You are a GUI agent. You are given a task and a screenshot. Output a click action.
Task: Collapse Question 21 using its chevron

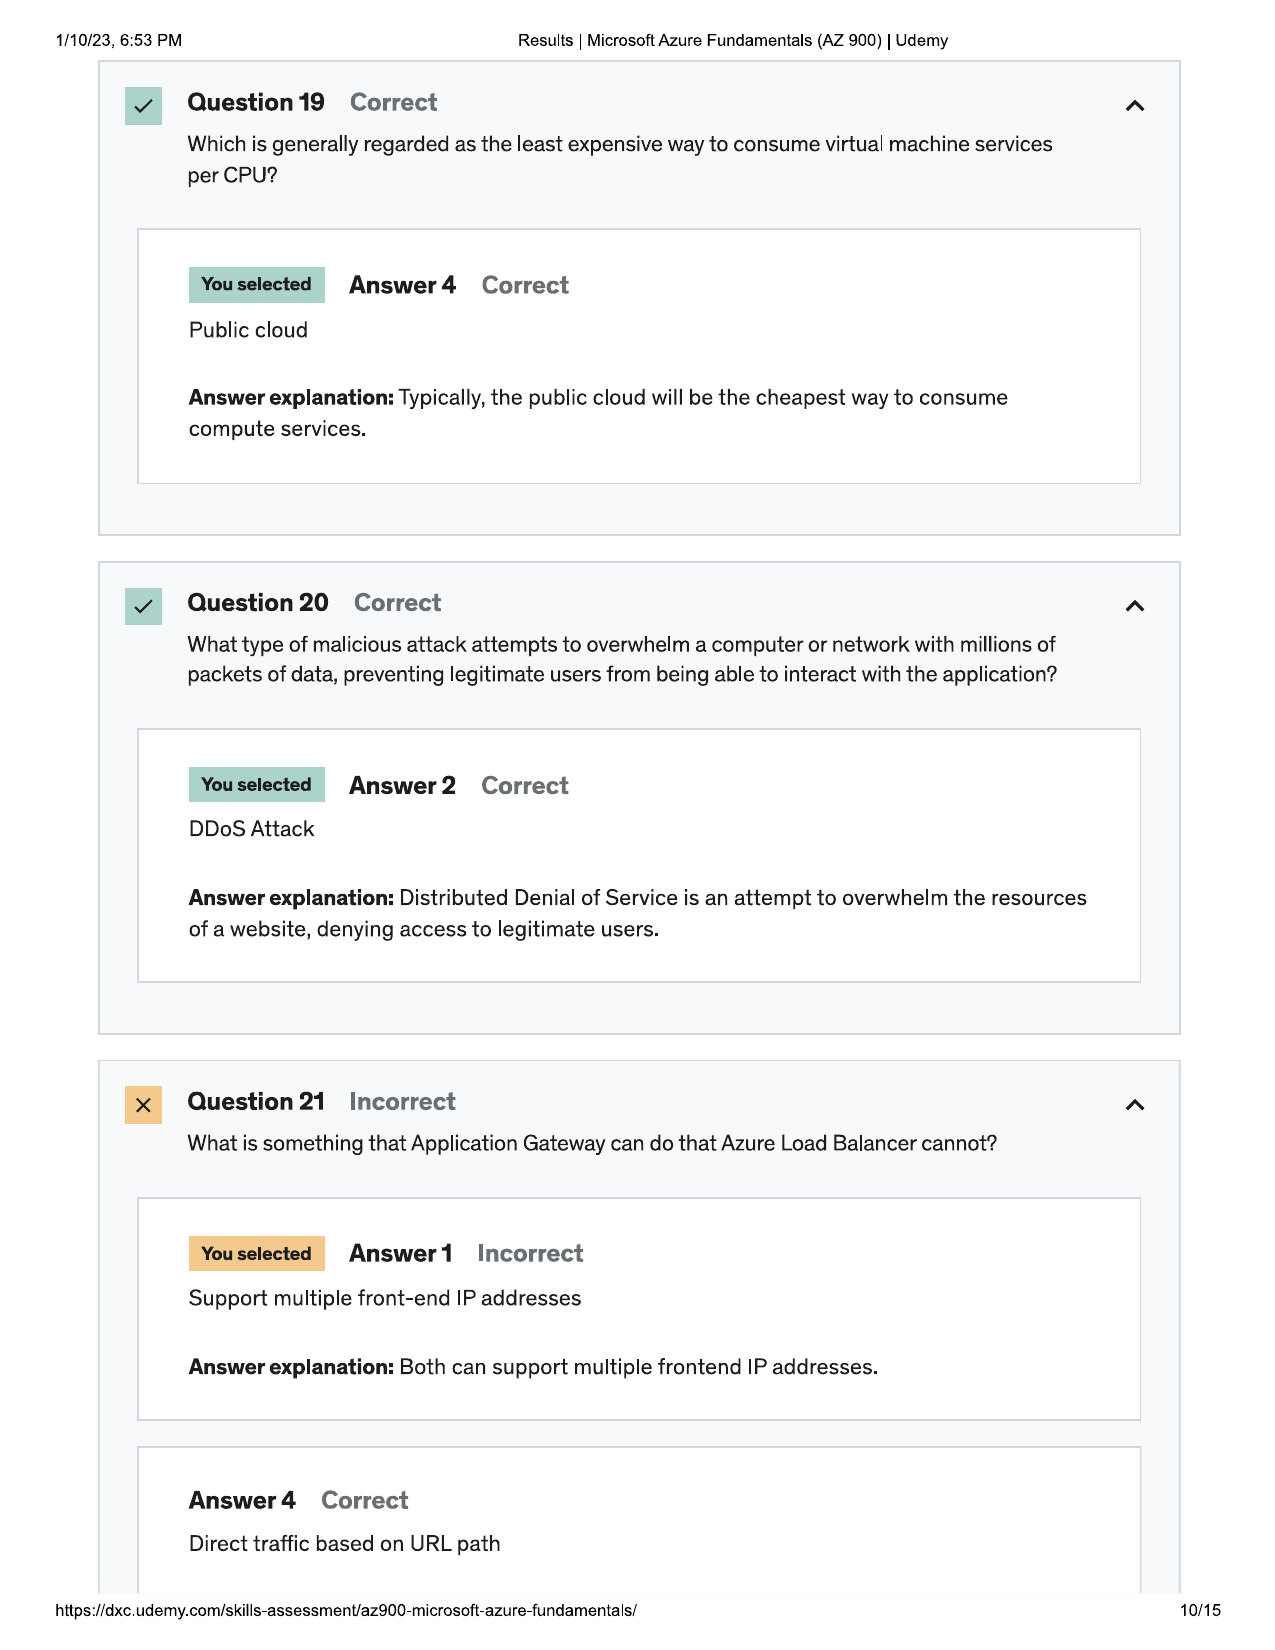(x=1134, y=1105)
